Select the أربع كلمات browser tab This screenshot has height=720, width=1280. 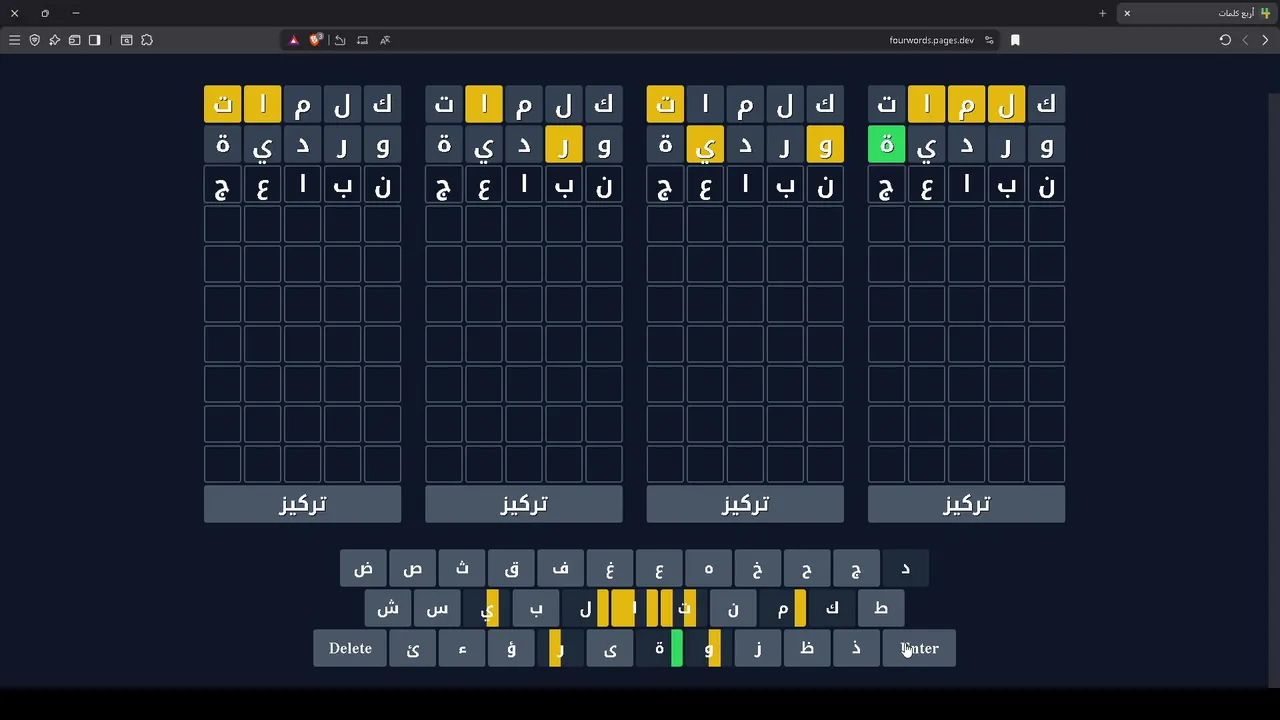[x=1196, y=13]
